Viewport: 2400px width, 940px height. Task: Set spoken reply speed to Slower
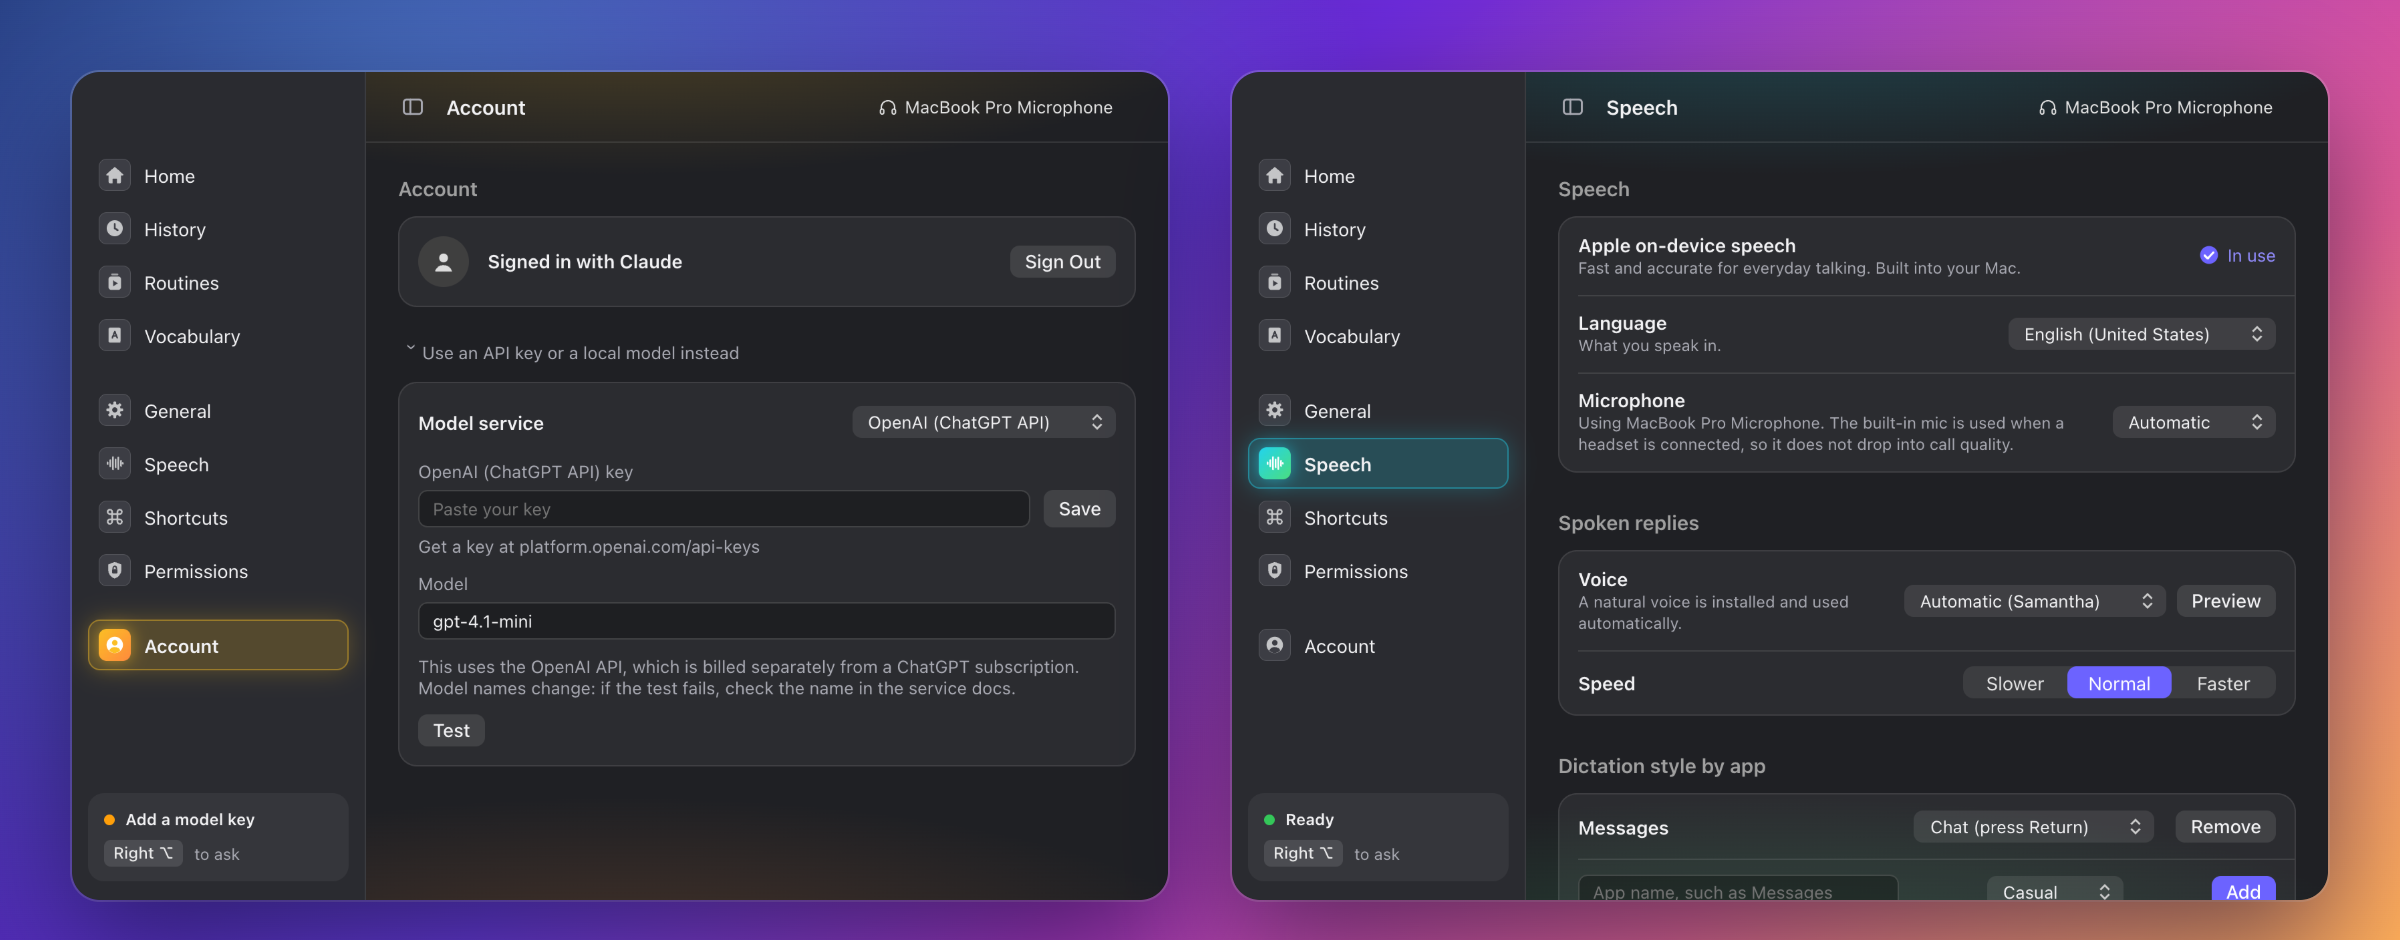point(2015,684)
